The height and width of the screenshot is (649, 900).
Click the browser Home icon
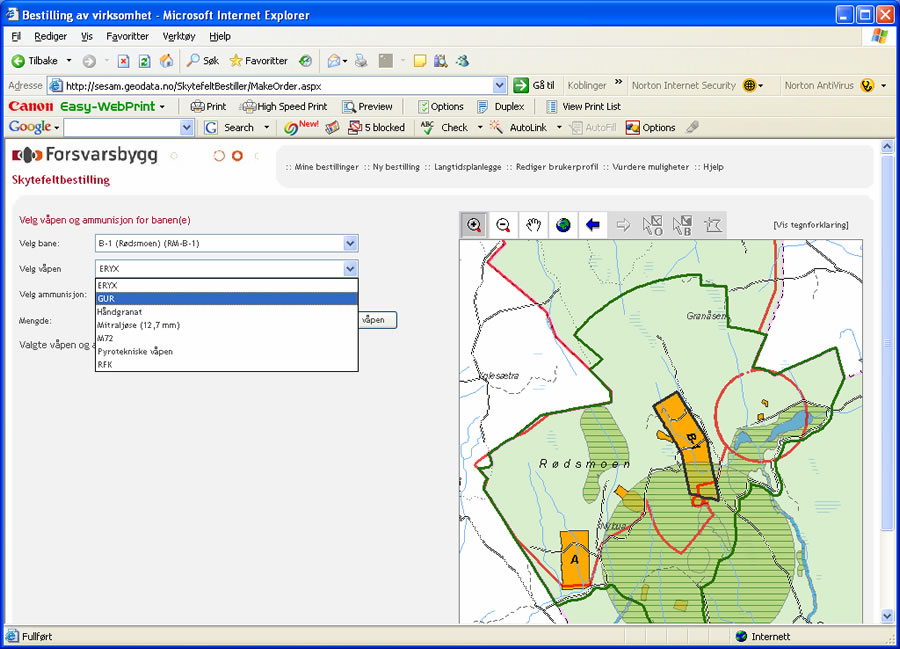click(166, 61)
